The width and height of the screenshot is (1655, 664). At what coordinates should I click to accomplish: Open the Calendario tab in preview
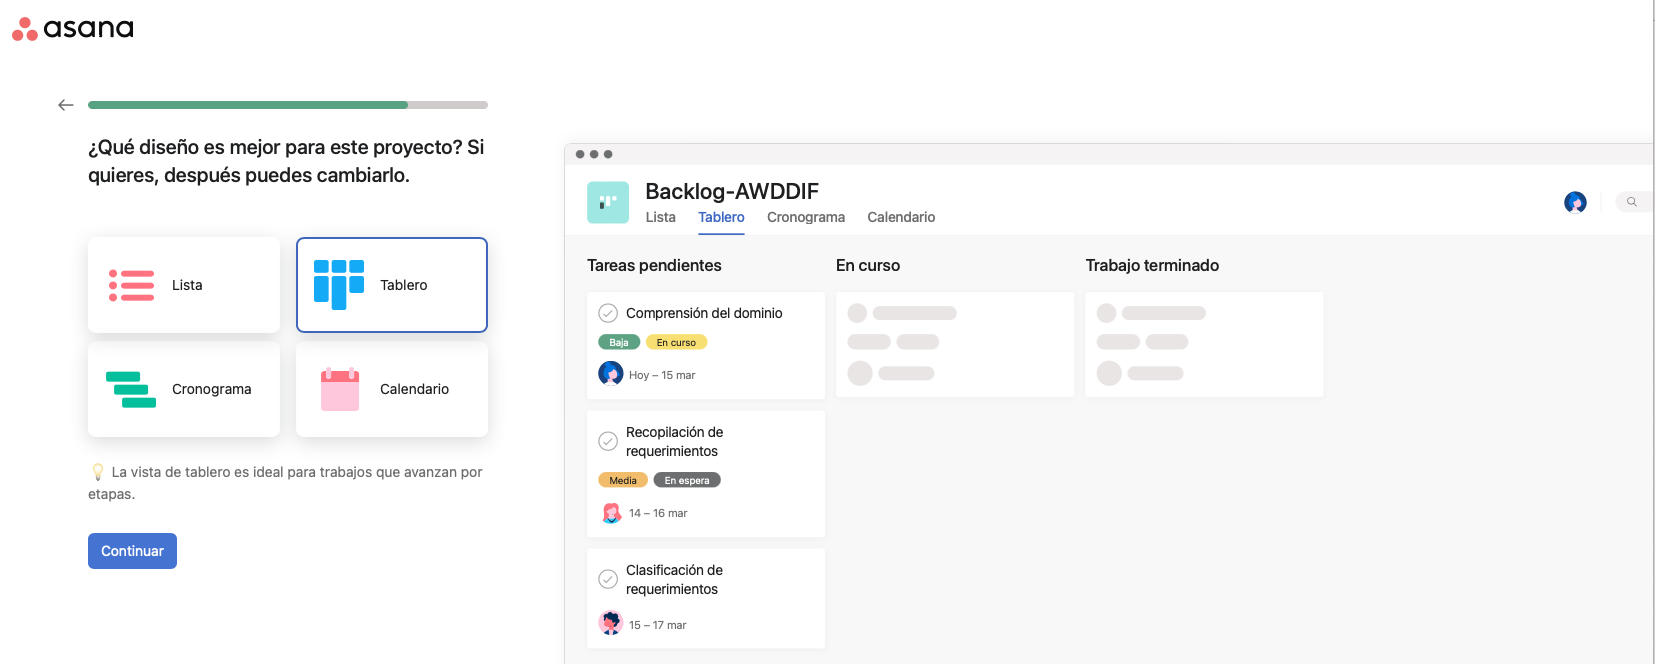coord(901,217)
